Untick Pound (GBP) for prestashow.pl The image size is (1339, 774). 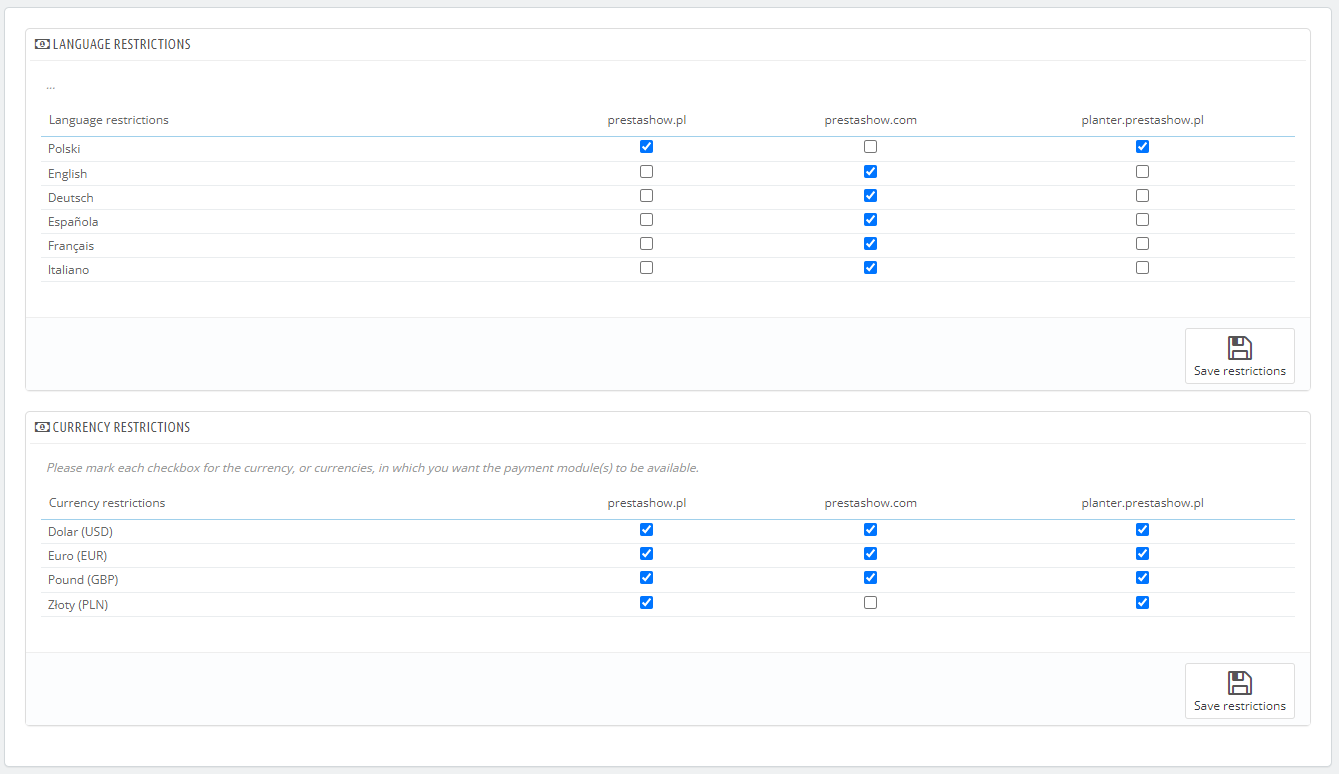[646, 578]
